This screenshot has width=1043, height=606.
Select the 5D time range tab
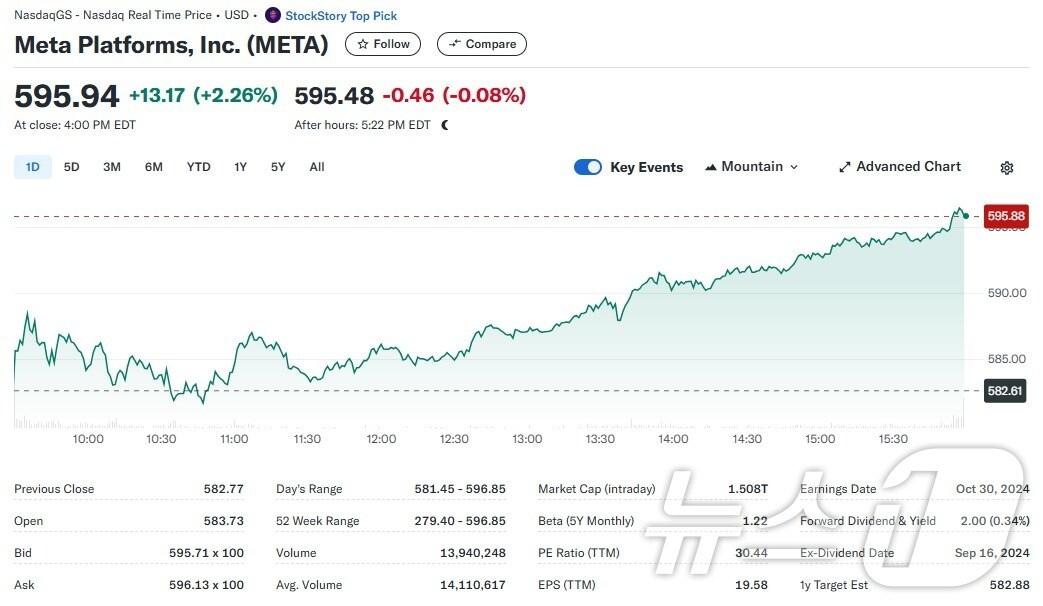[x=71, y=167]
